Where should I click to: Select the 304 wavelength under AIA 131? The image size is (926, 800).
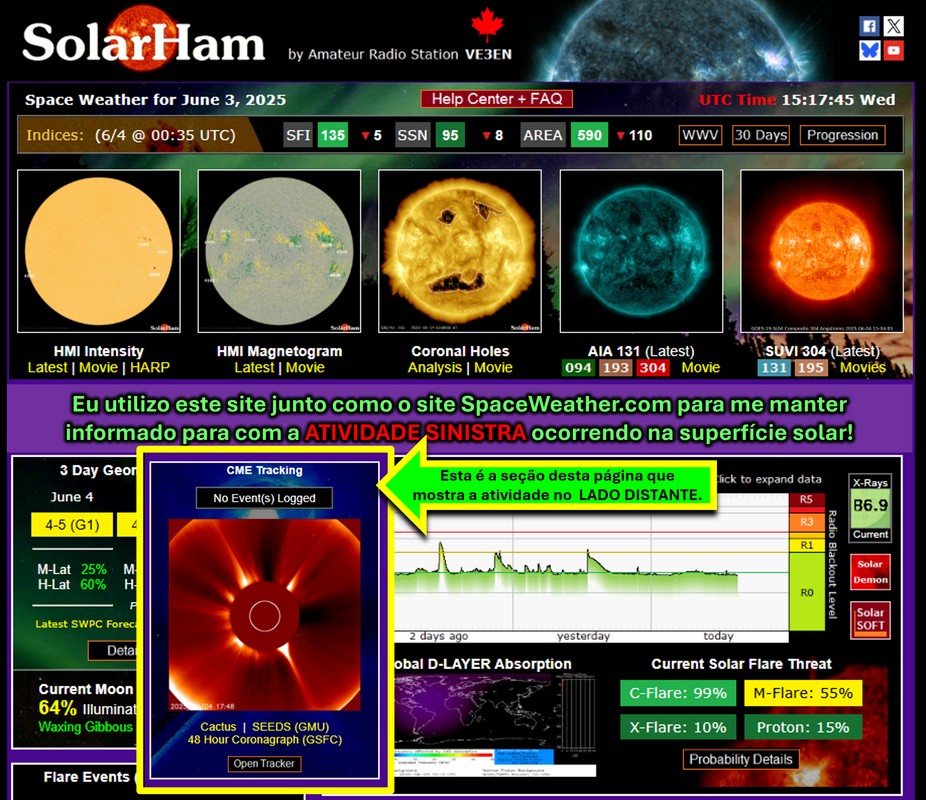pos(653,368)
